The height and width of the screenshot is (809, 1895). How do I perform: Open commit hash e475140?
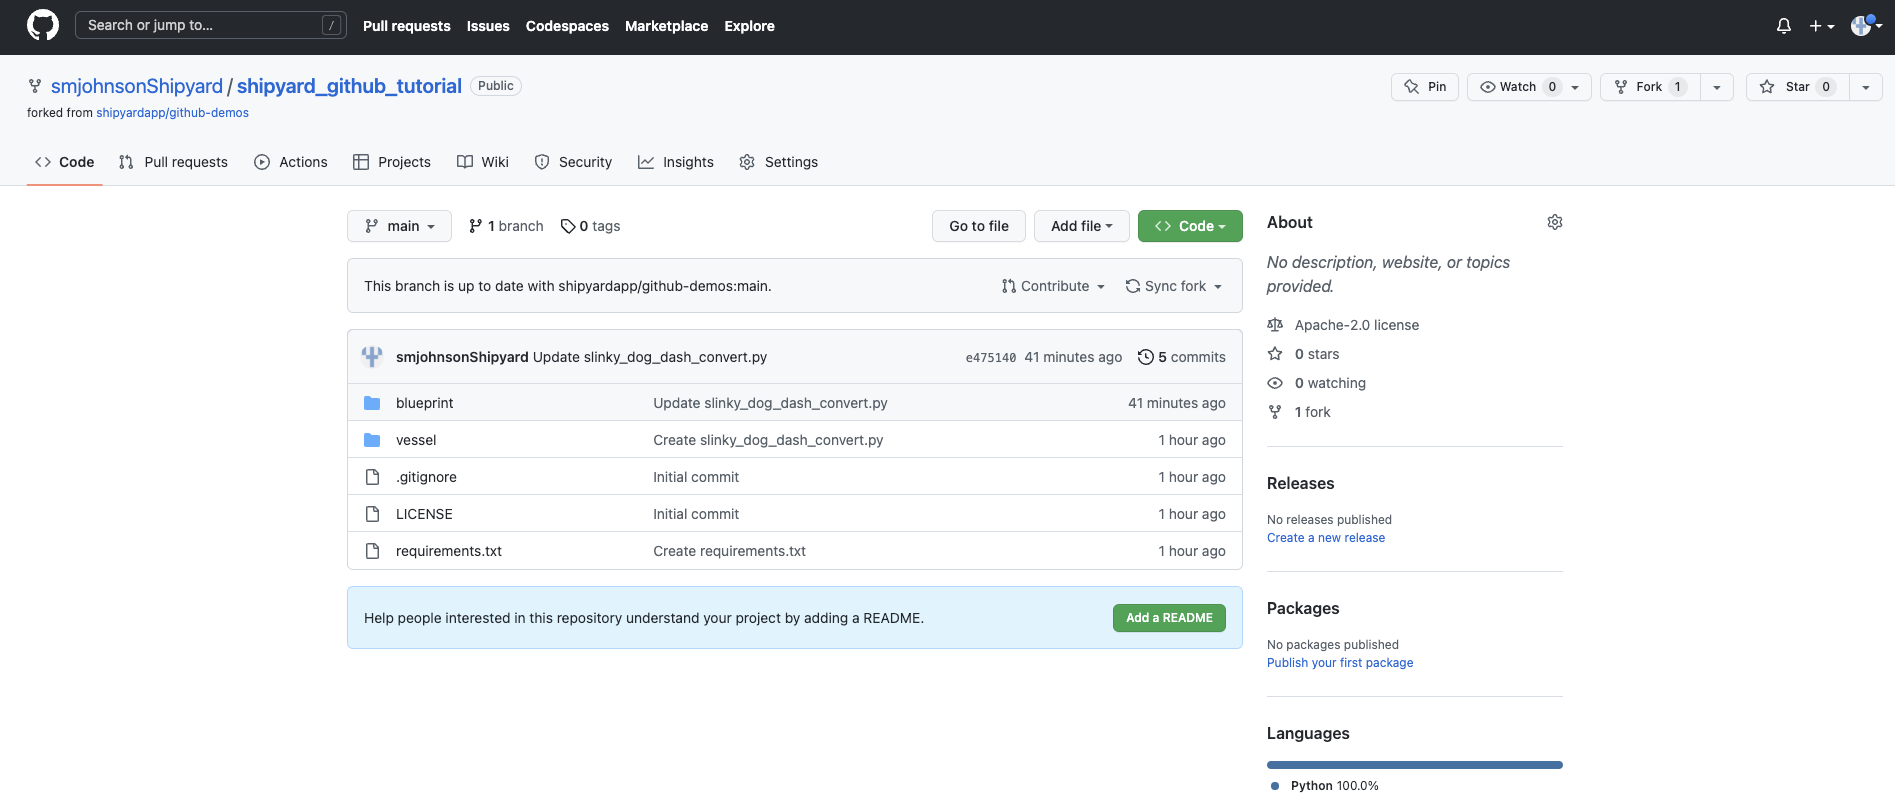coord(991,357)
